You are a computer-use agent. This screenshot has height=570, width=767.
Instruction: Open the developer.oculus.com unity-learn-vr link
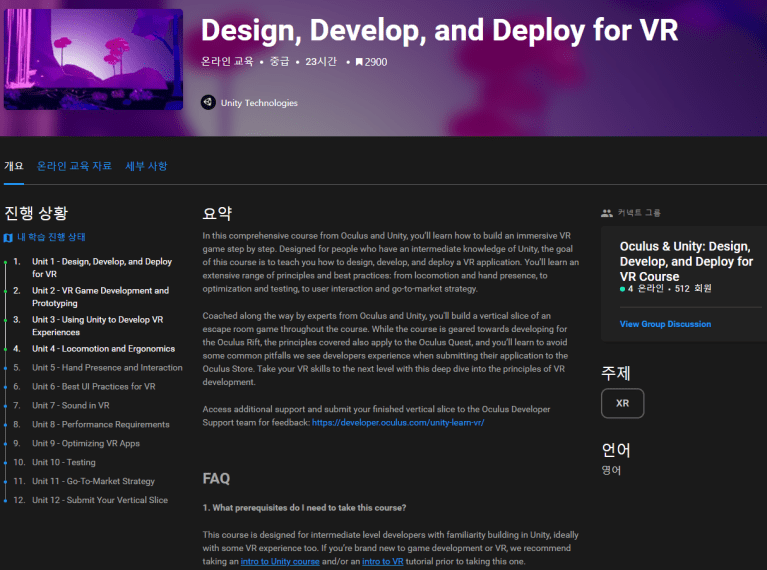coord(398,423)
